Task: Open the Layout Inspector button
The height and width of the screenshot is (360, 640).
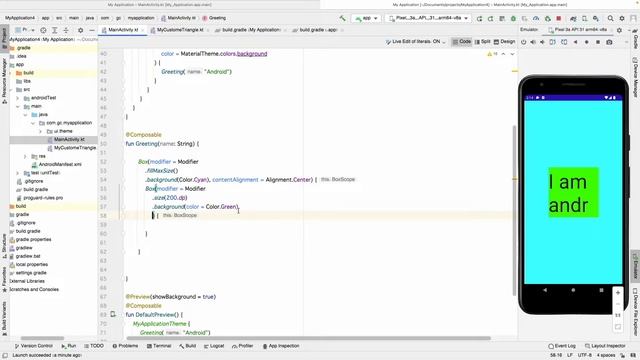Action: click(x=605, y=346)
